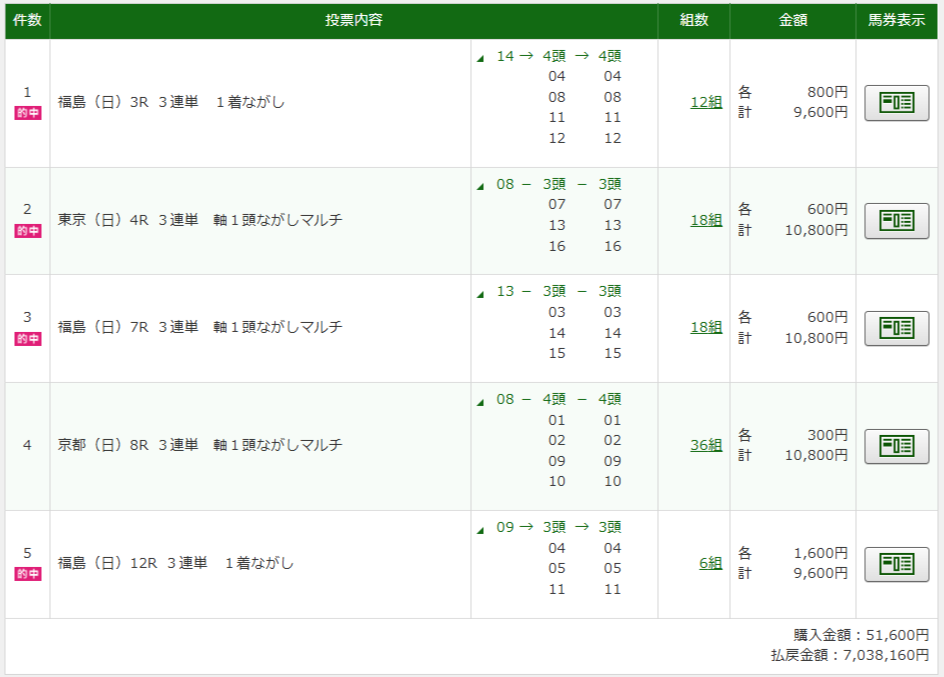Click the 的中 badge on row 2

point(28,231)
